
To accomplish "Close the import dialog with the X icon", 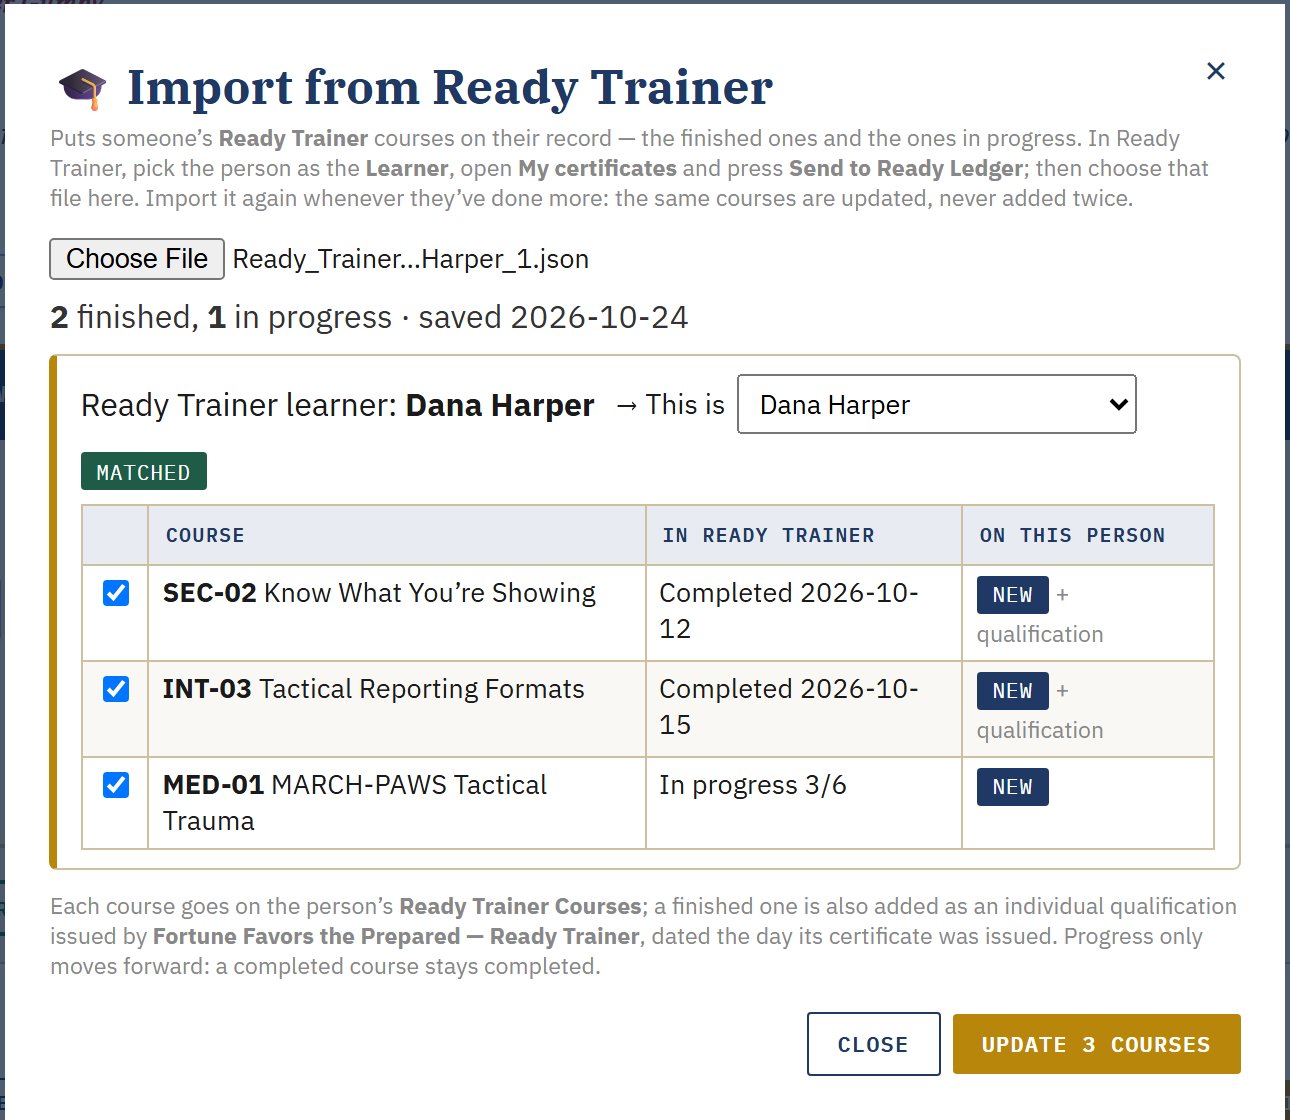I will 1216,71.
